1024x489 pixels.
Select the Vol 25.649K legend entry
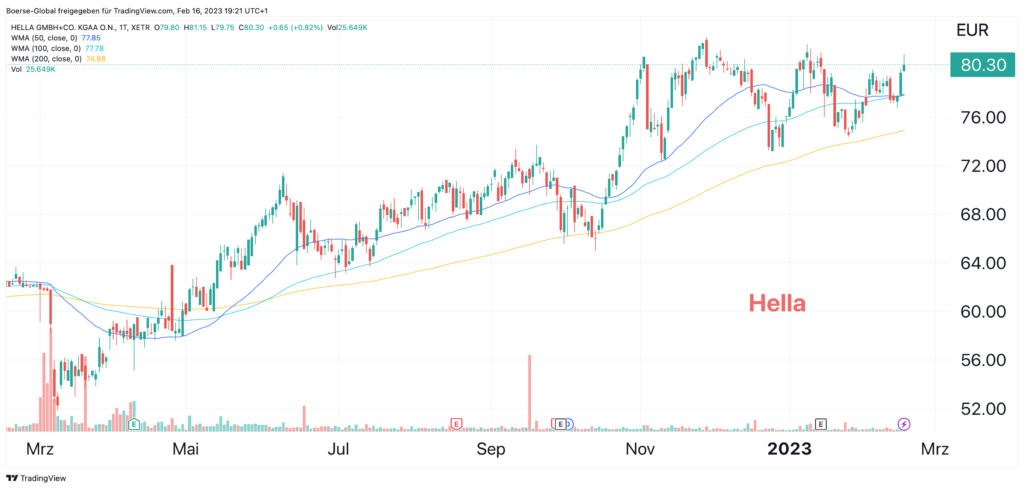tap(33, 69)
